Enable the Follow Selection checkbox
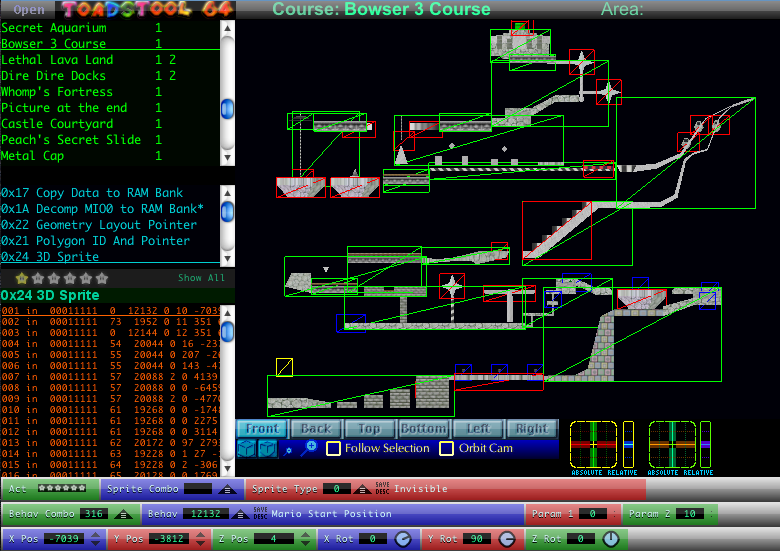This screenshot has width=780, height=551. point(334,449)
